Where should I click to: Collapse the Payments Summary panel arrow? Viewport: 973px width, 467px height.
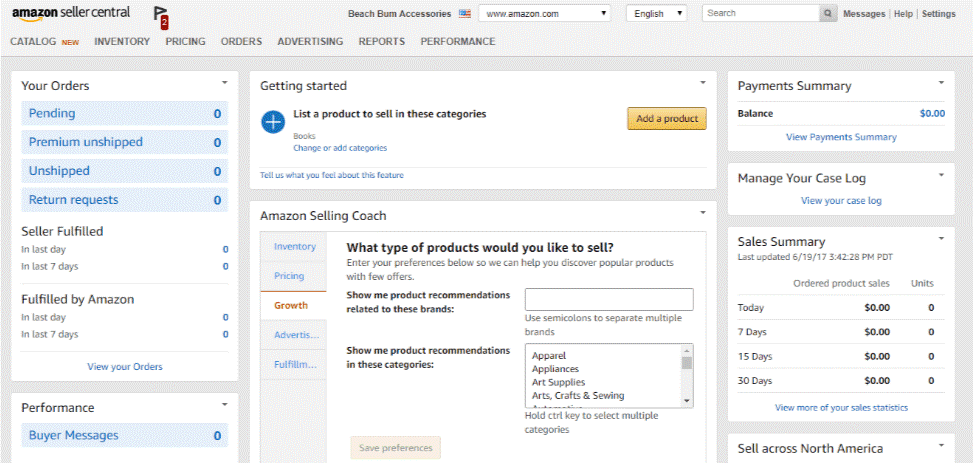point(941,82)
